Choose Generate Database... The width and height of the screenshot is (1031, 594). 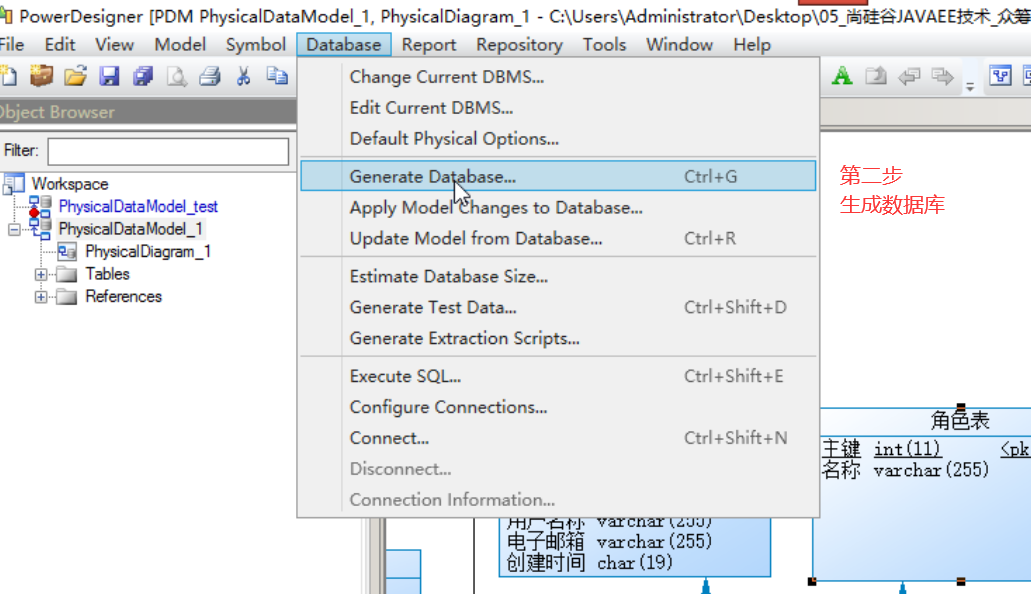(x=558, y=176)
